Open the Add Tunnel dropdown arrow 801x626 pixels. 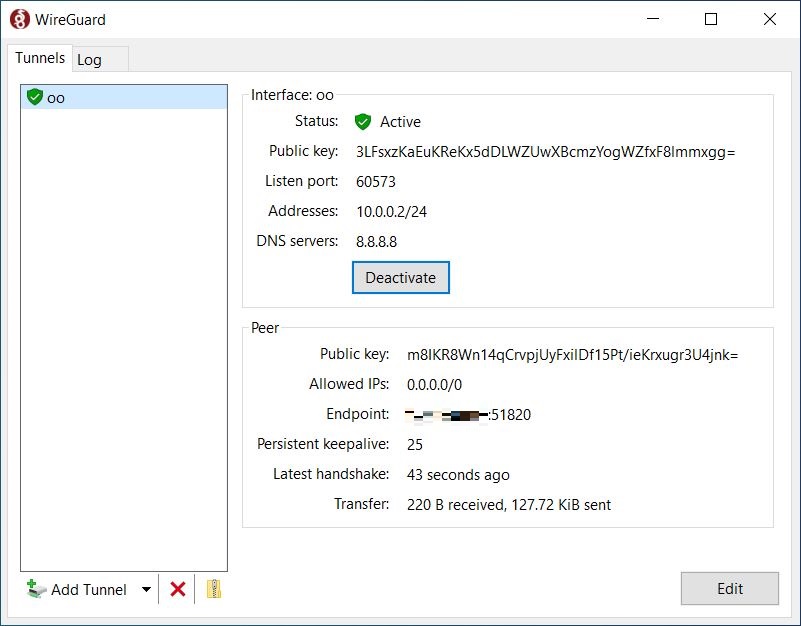coord(146,589)
